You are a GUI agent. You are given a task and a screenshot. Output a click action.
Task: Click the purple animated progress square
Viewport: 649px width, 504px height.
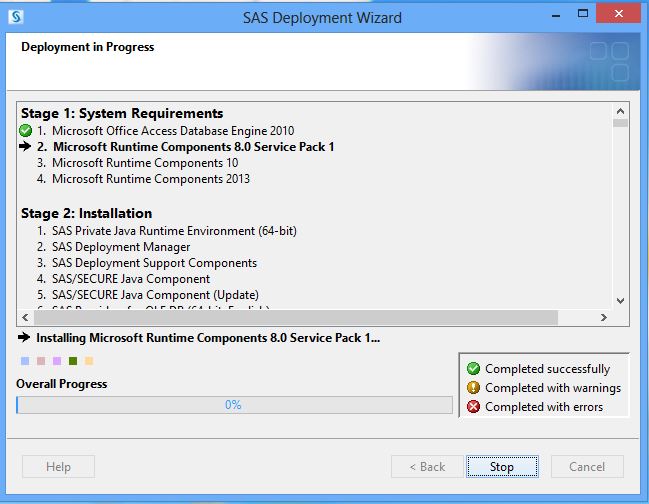click(x=57, y=361)
